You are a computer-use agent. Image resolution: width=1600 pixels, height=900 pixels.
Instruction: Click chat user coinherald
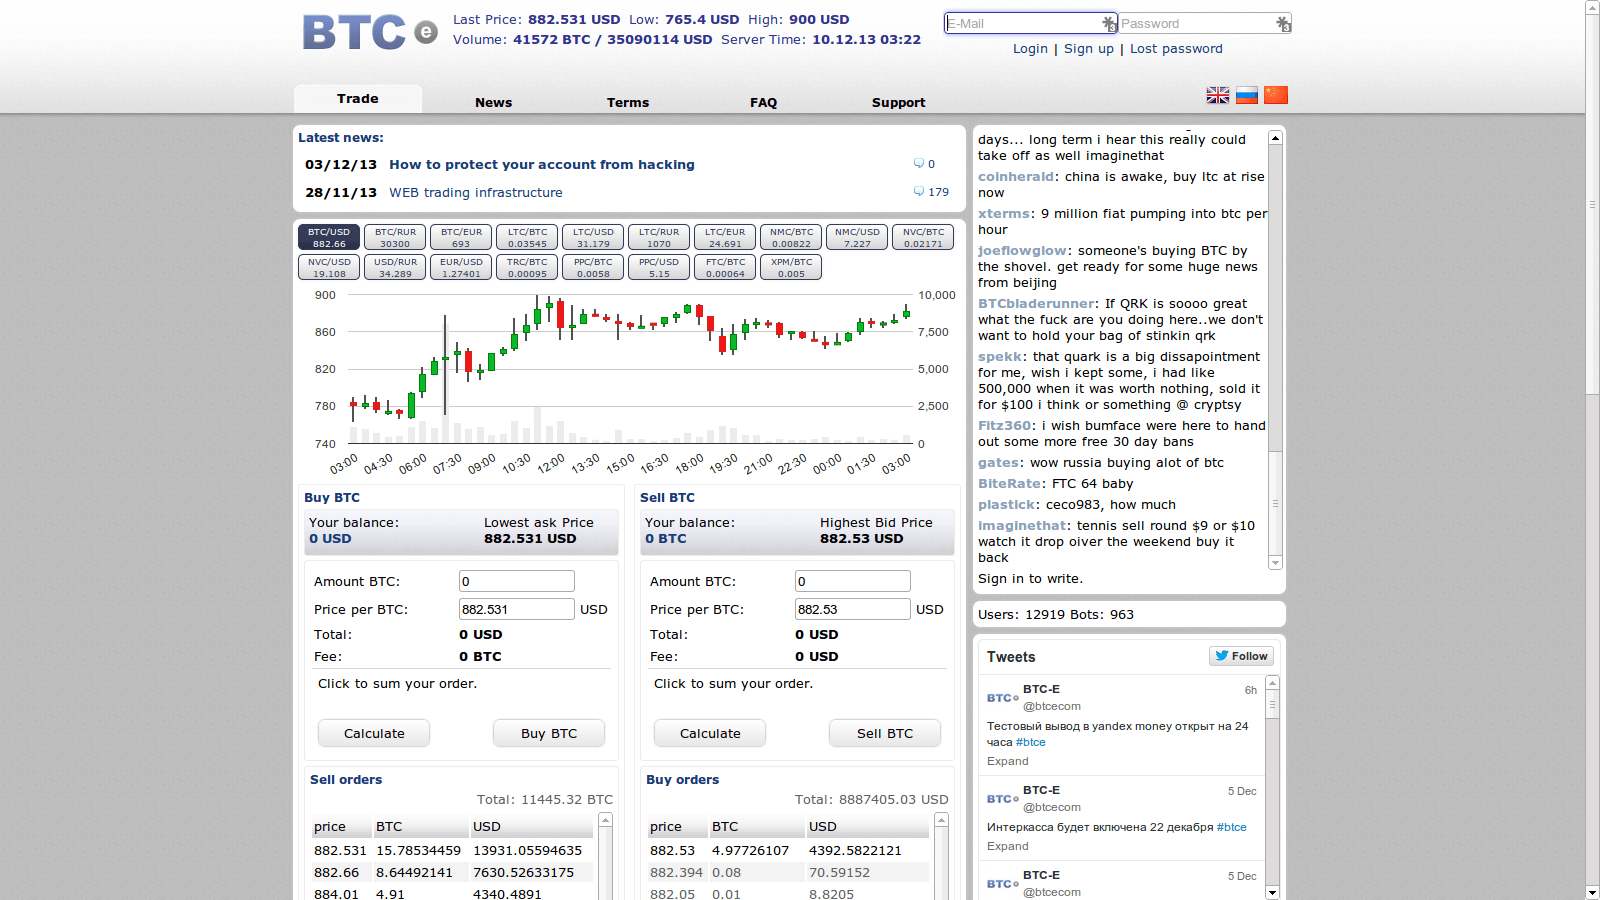1015,177
